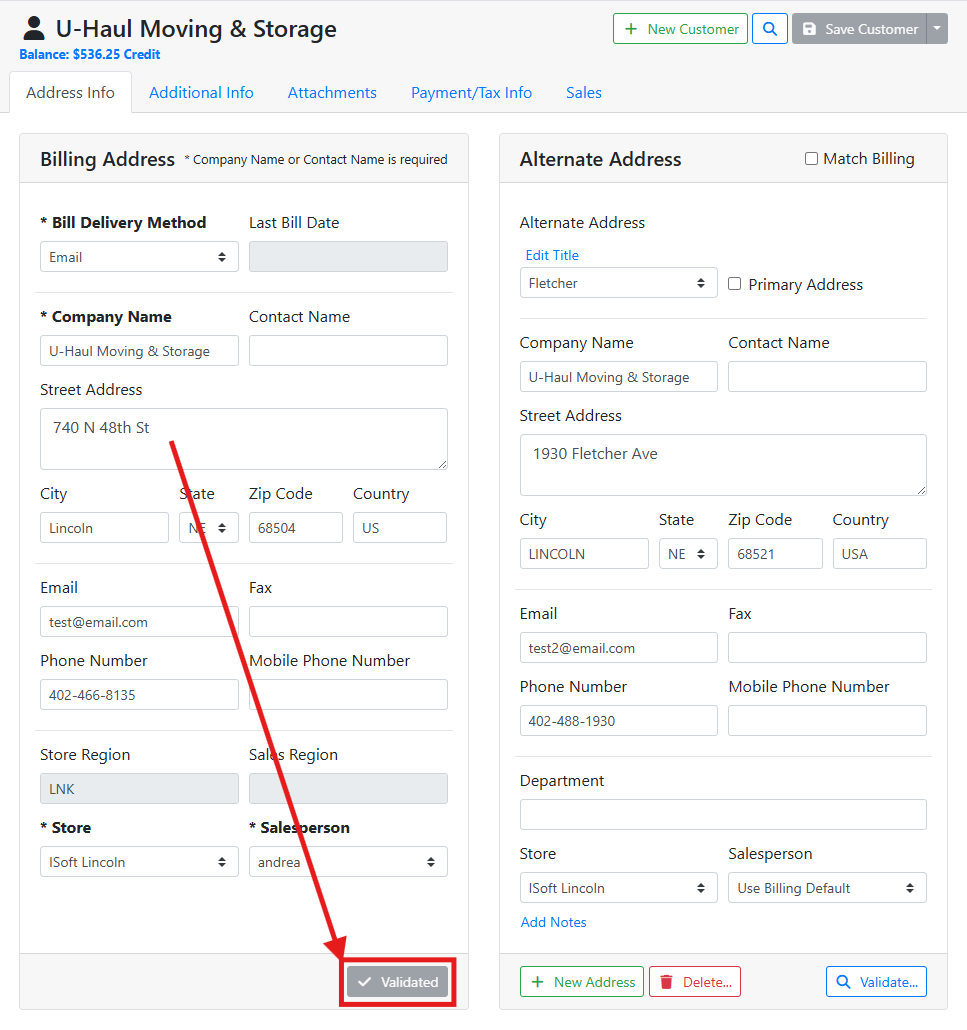Click the Save Customer button
This screenshot has width=967, height=1030.
[x=859, y=29]
